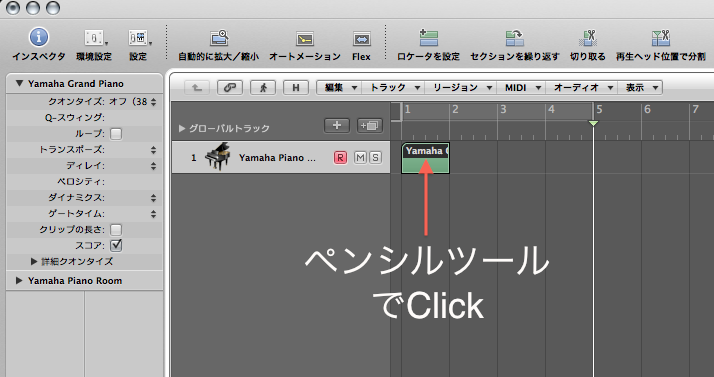Image resolution: width=714 pixels, height=377 pixels.
Task: Click Q-スウィング swing field
Action: [x=84, y=117]
